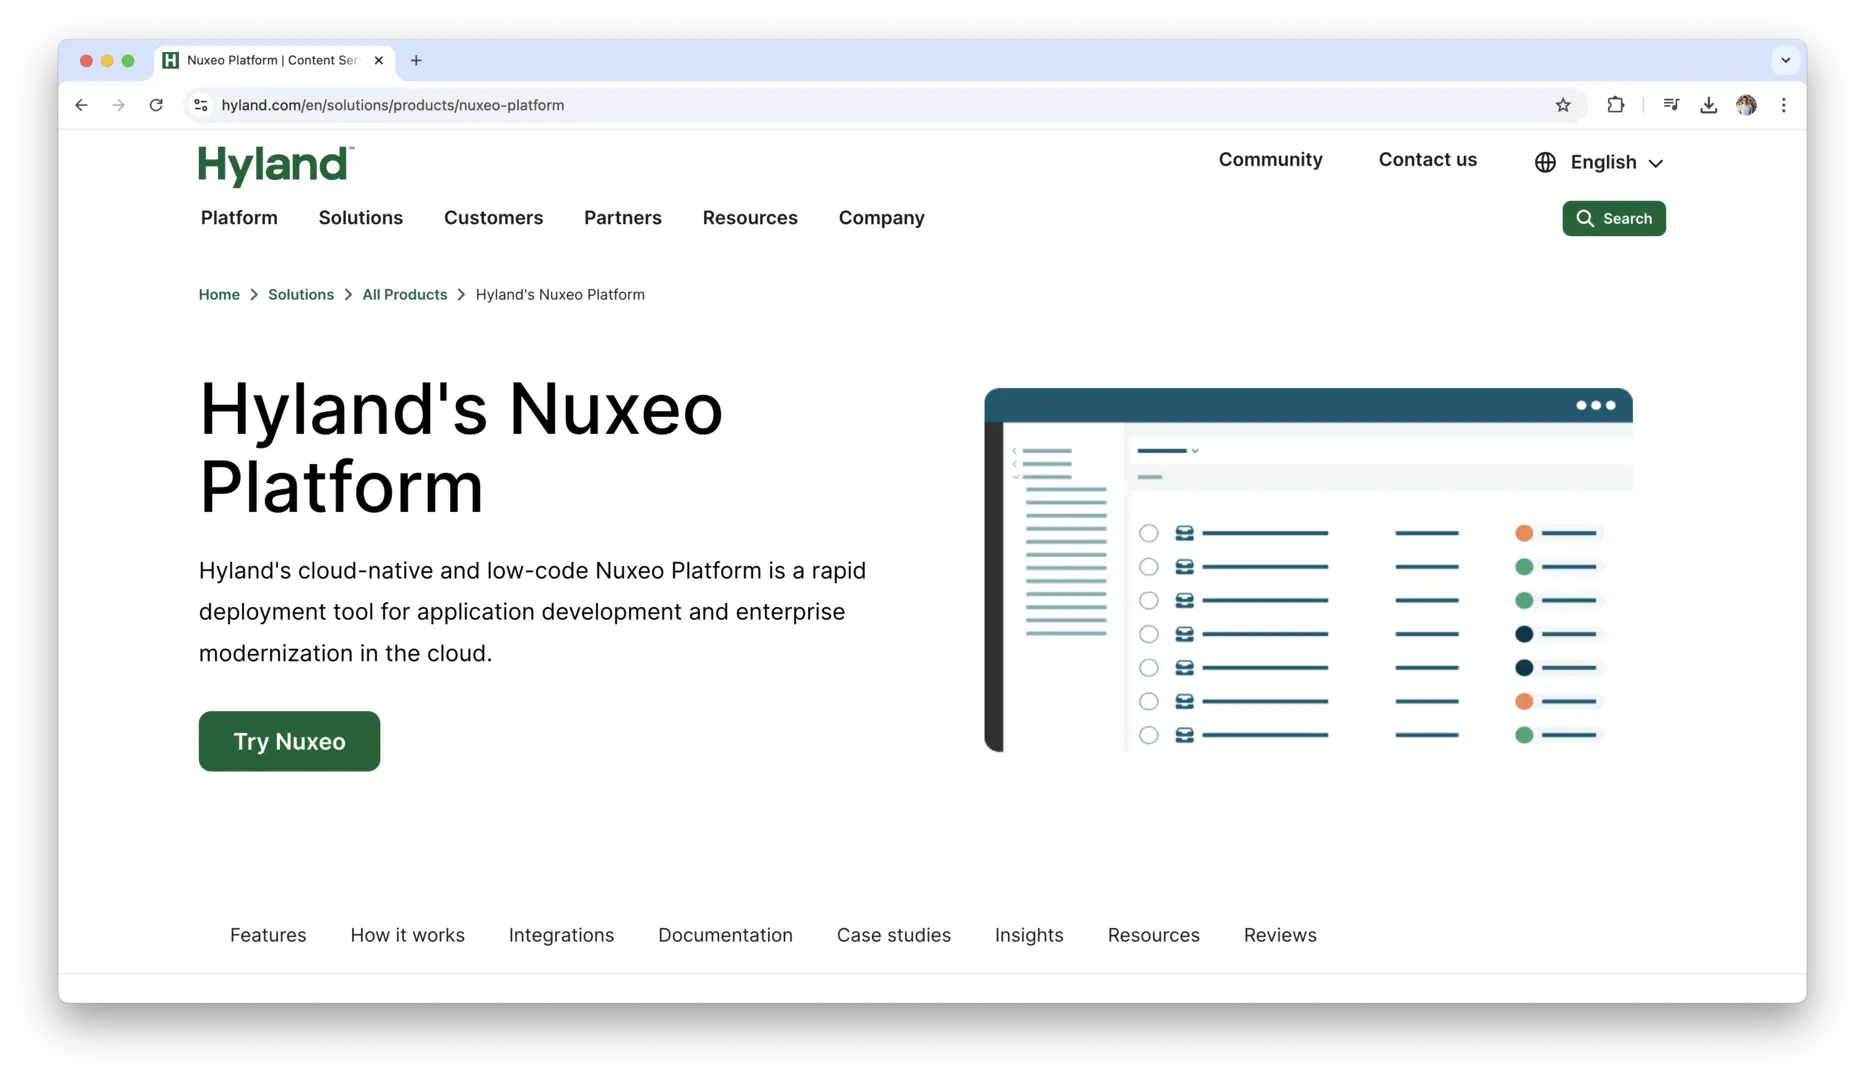This screenshot has width=1865, height=1080.
Task: Open the English language dropdown
Action: click(1616, 162)
